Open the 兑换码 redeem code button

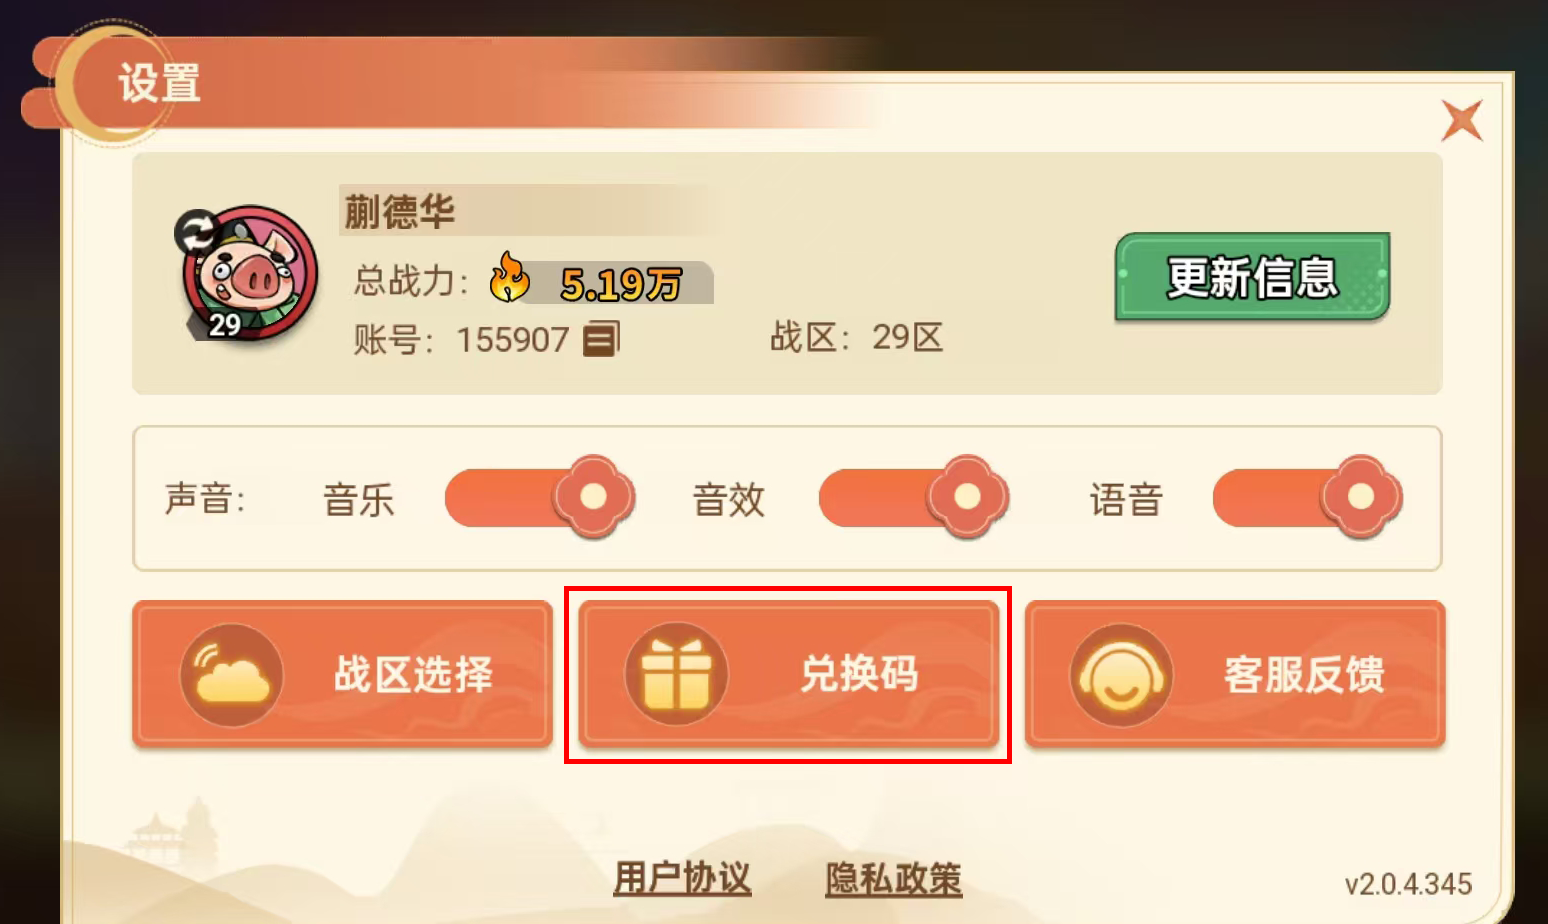(x=788, y=674)
